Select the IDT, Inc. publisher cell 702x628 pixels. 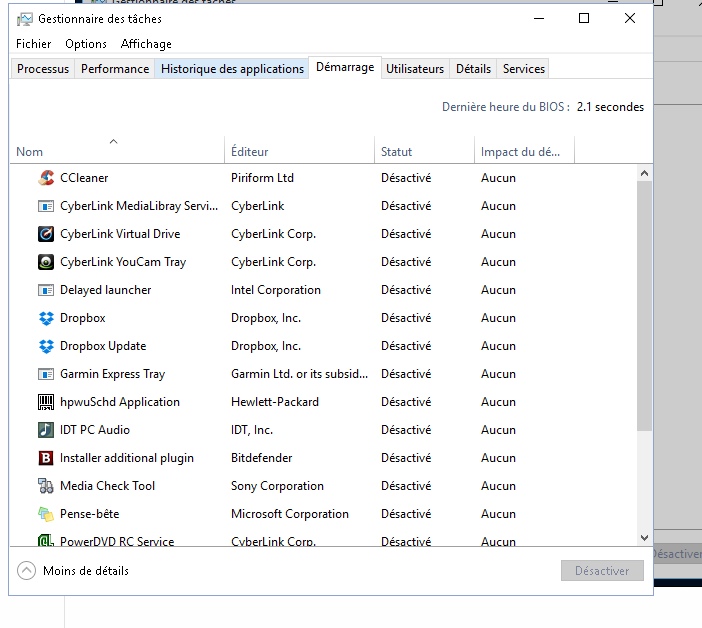252,430
